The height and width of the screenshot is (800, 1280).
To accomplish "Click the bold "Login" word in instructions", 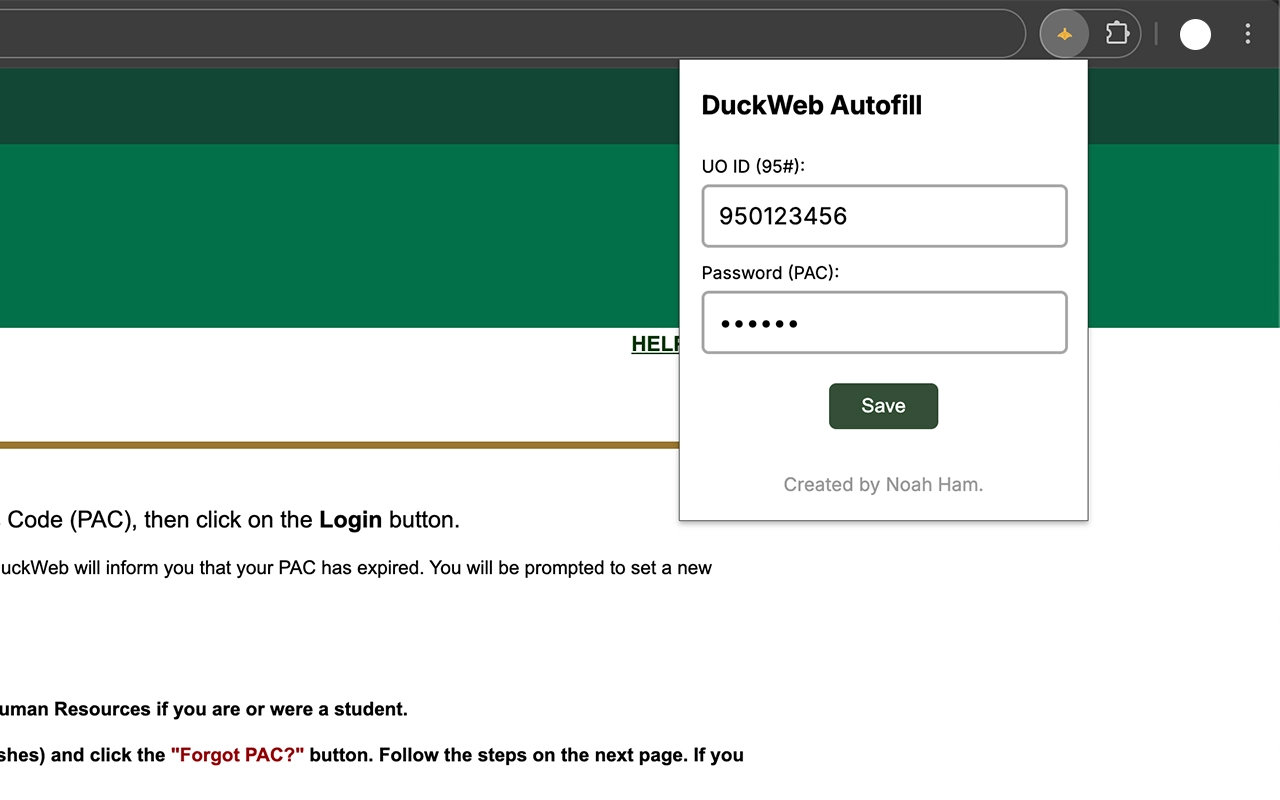I will [350, 520].
